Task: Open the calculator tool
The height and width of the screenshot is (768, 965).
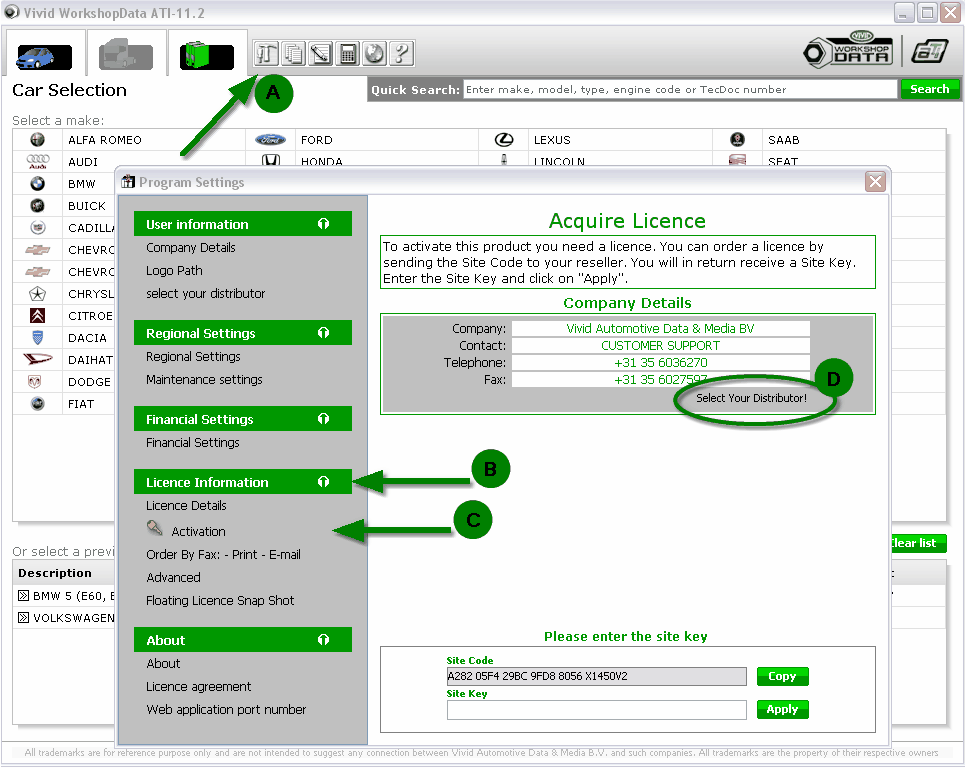Action: (348, 54)
